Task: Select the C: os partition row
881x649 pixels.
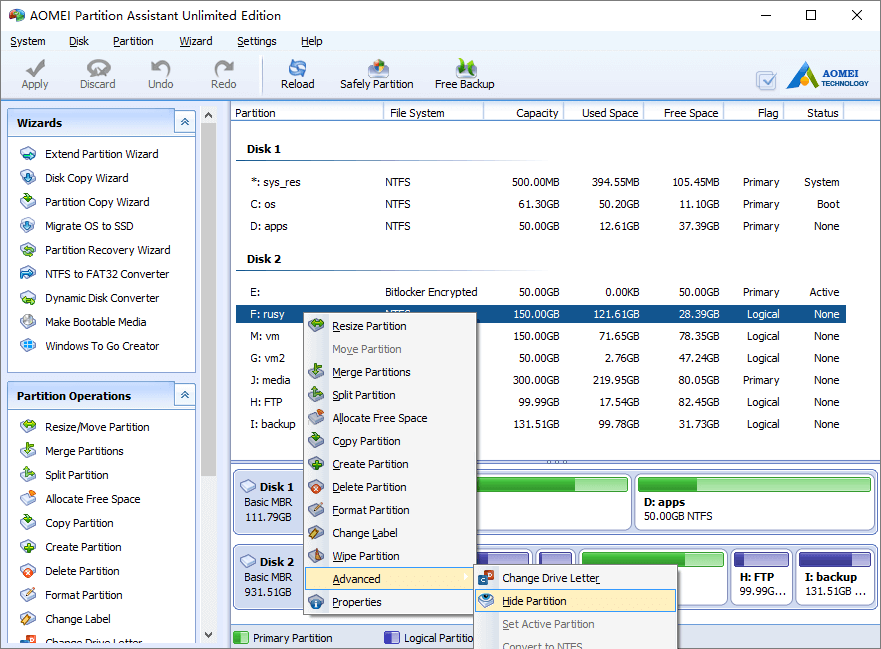Action: pyautogui.click(x=541, y=204)
